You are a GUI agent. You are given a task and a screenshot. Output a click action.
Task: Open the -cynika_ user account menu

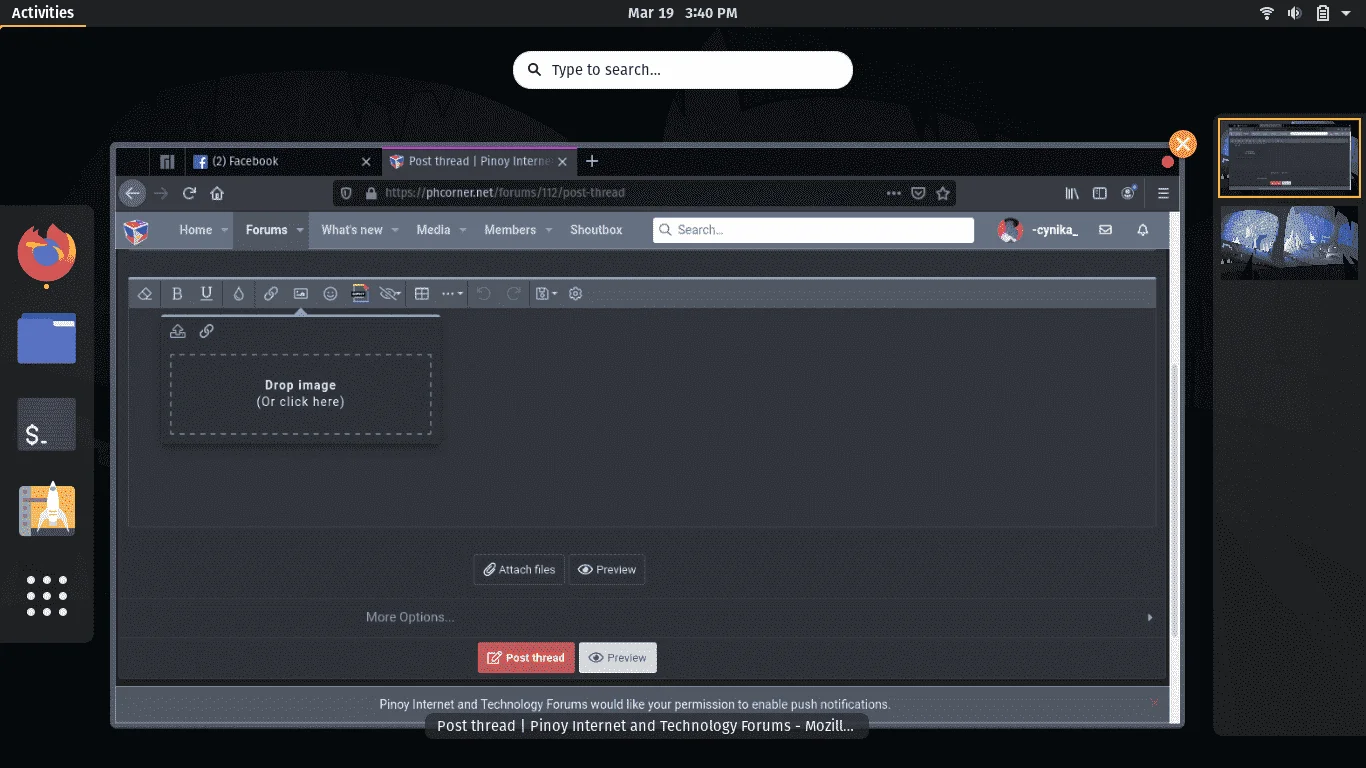1038,230
